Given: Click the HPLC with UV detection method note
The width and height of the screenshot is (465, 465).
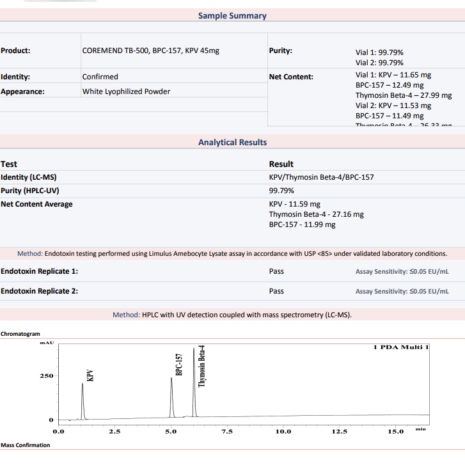Looking at the screenshot, I should (232, 315).
